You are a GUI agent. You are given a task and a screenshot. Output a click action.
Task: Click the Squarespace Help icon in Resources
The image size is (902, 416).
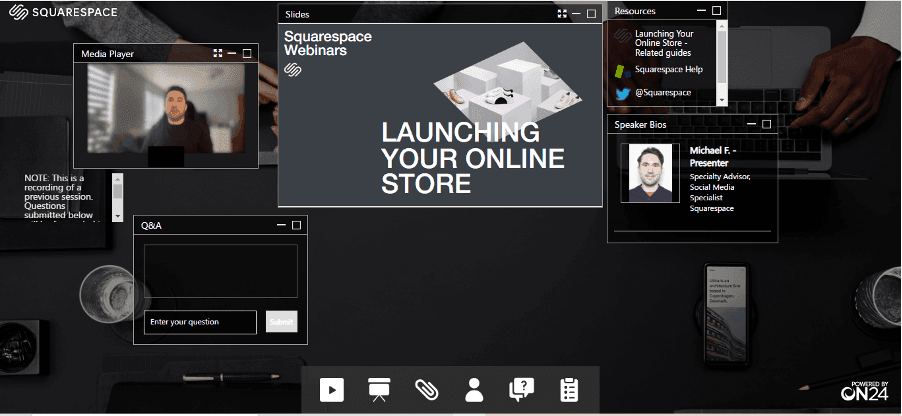pos(622,71)
